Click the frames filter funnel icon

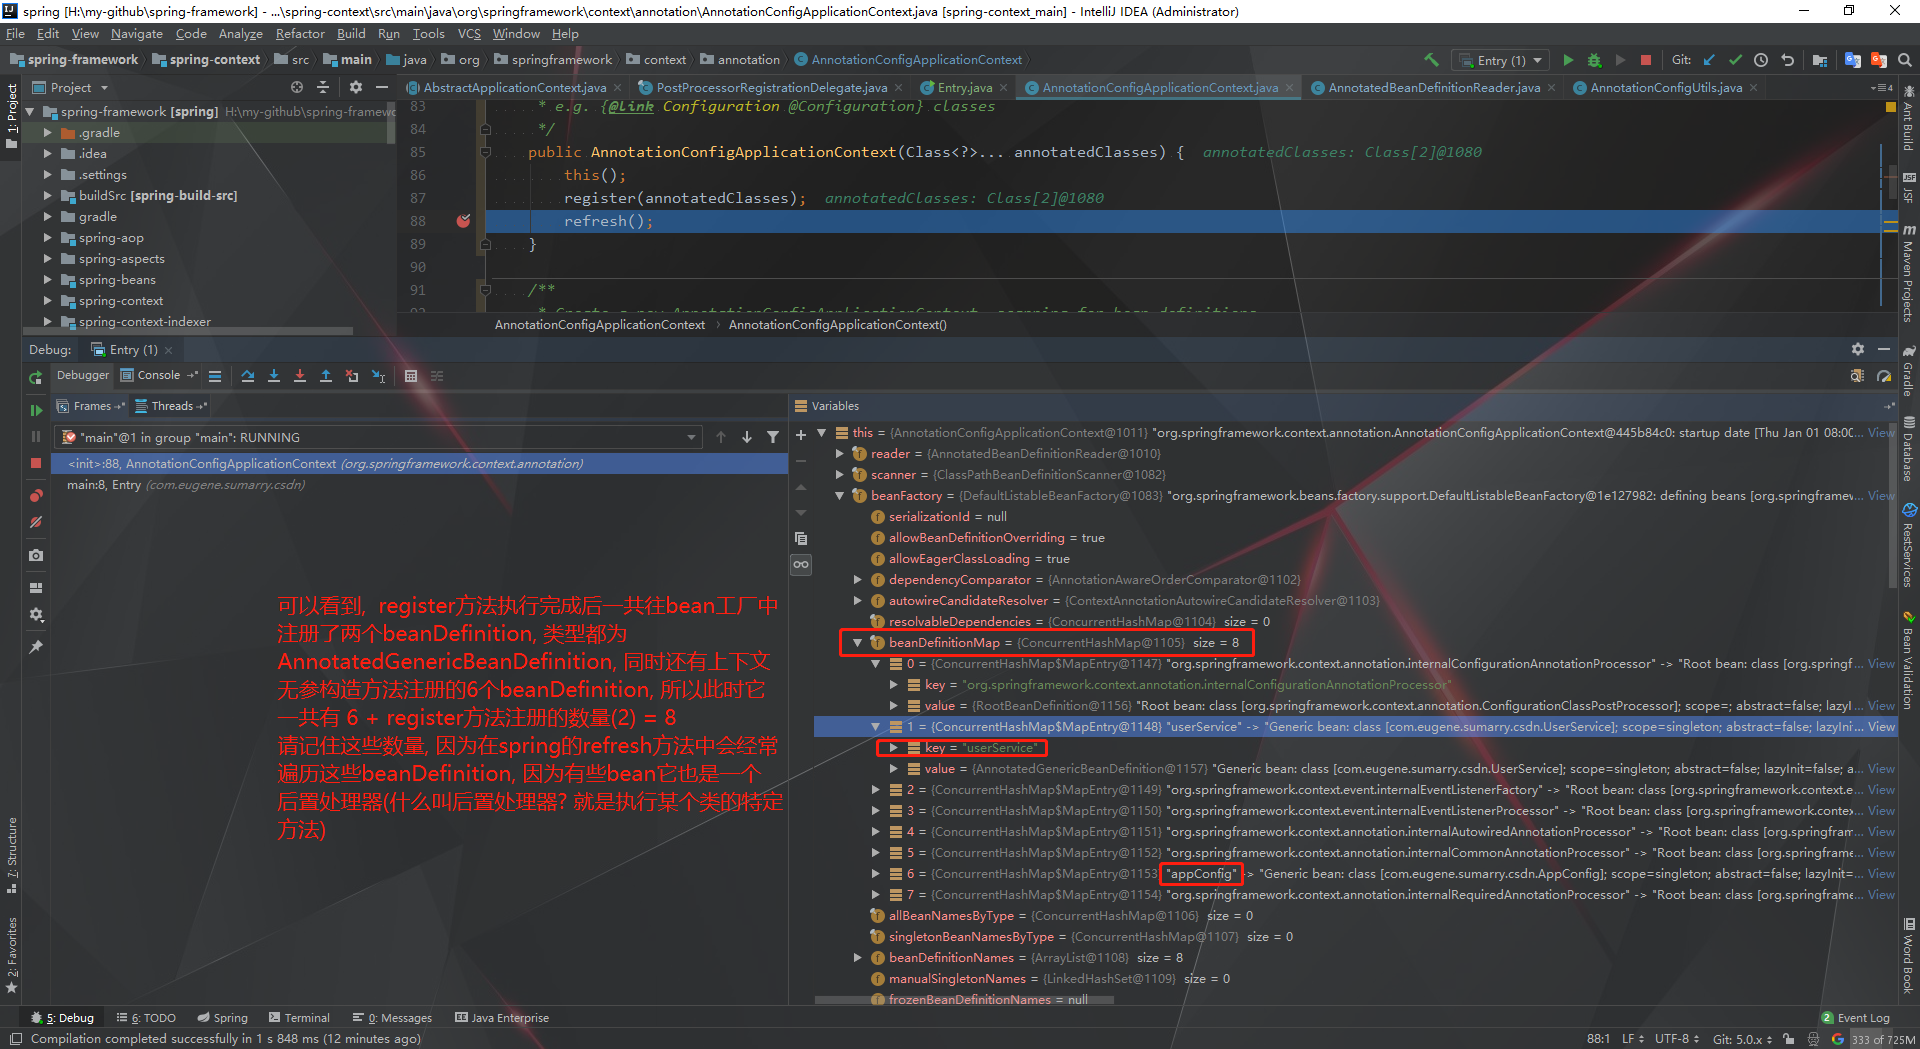point(773,437)
